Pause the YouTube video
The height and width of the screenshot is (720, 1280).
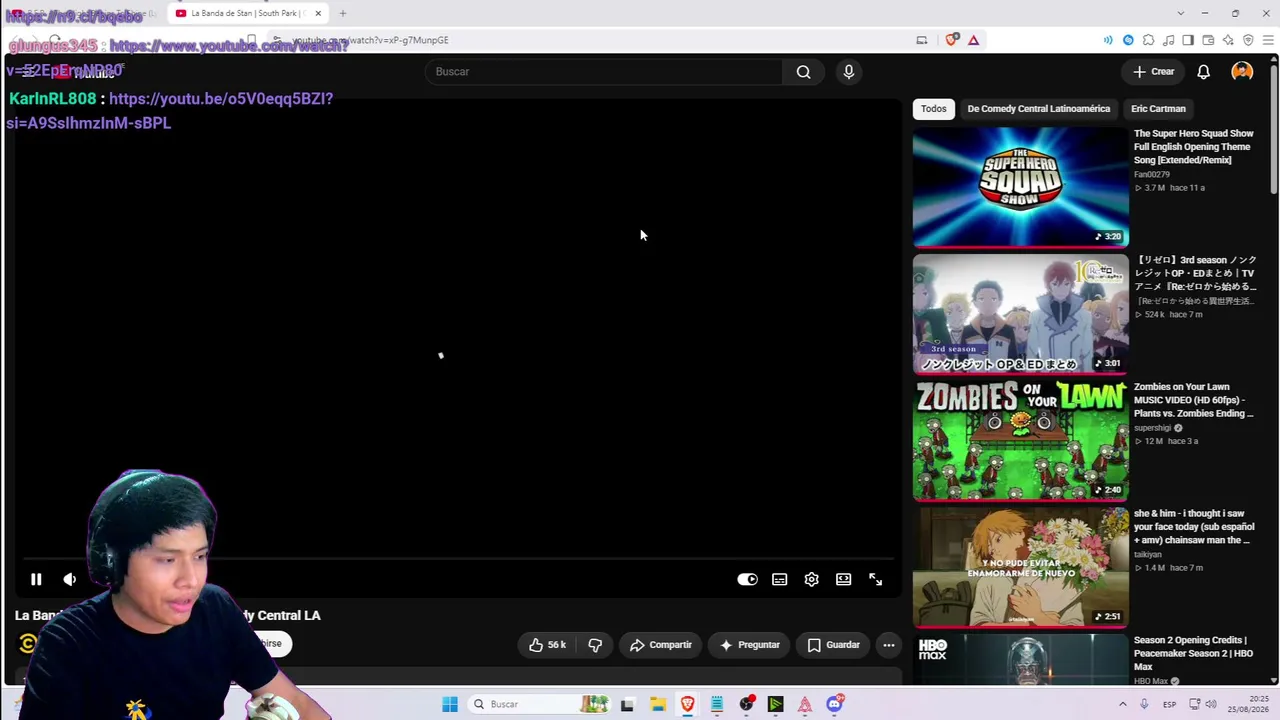click(36, 579)
